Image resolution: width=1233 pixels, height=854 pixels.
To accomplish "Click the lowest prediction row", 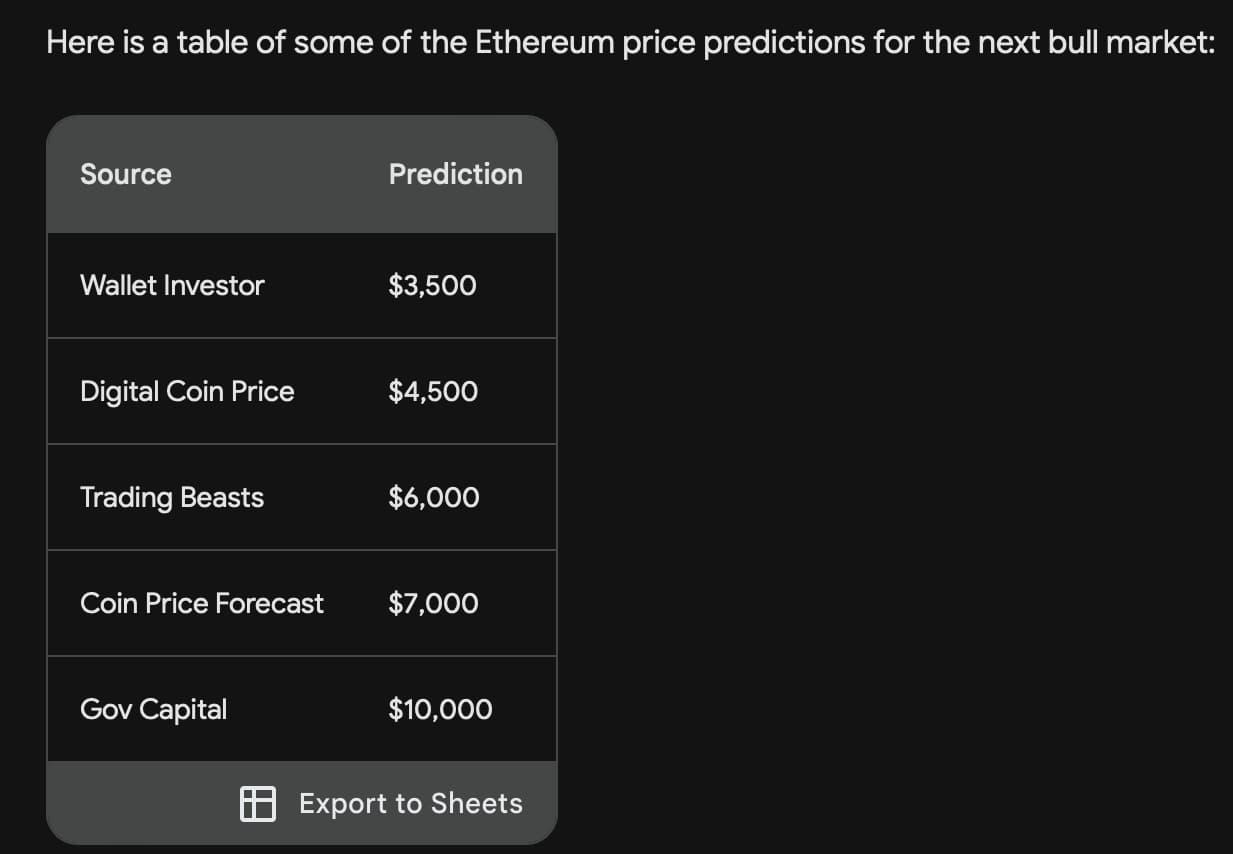I will point(302,285).
